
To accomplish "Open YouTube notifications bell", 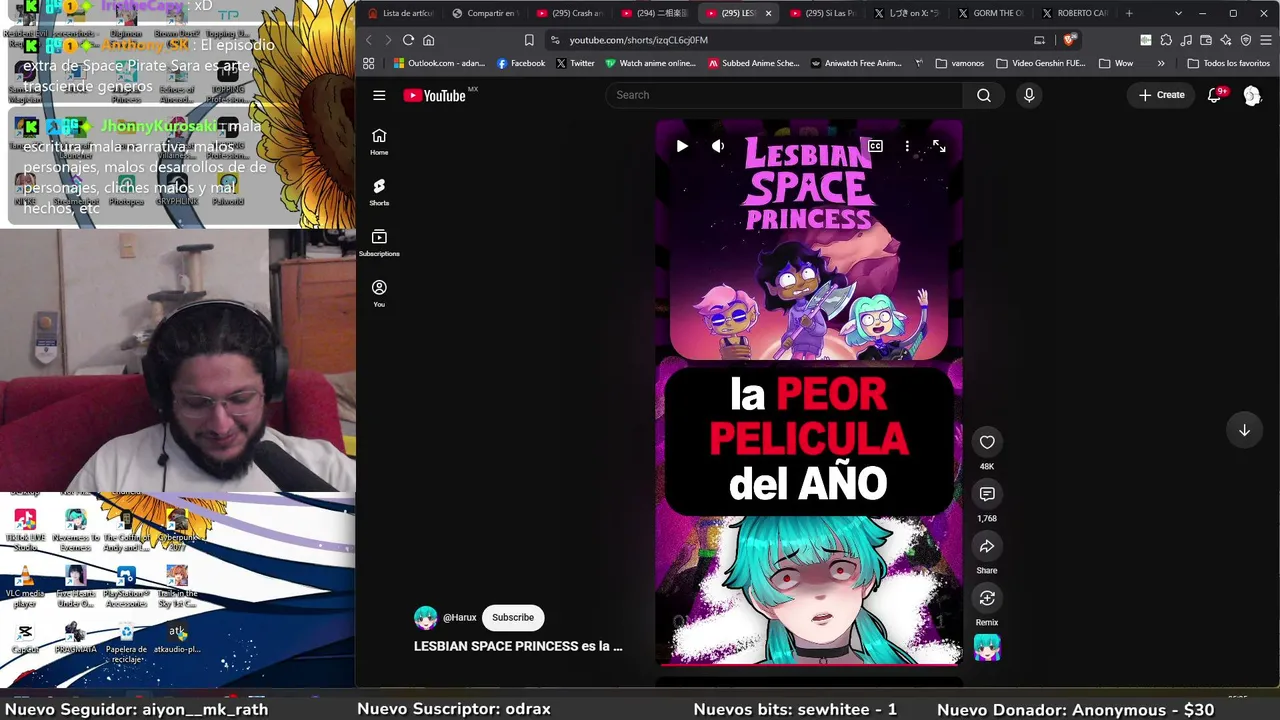I will (x=1214, y=95).
